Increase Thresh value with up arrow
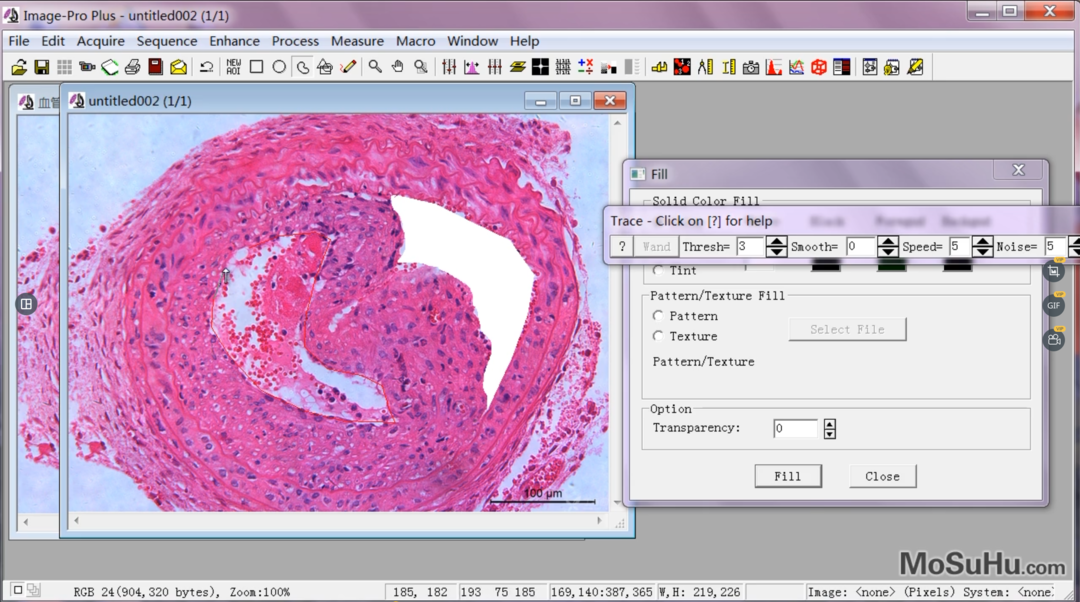This screenshot has width=1080, height=602. pos(776,241)
